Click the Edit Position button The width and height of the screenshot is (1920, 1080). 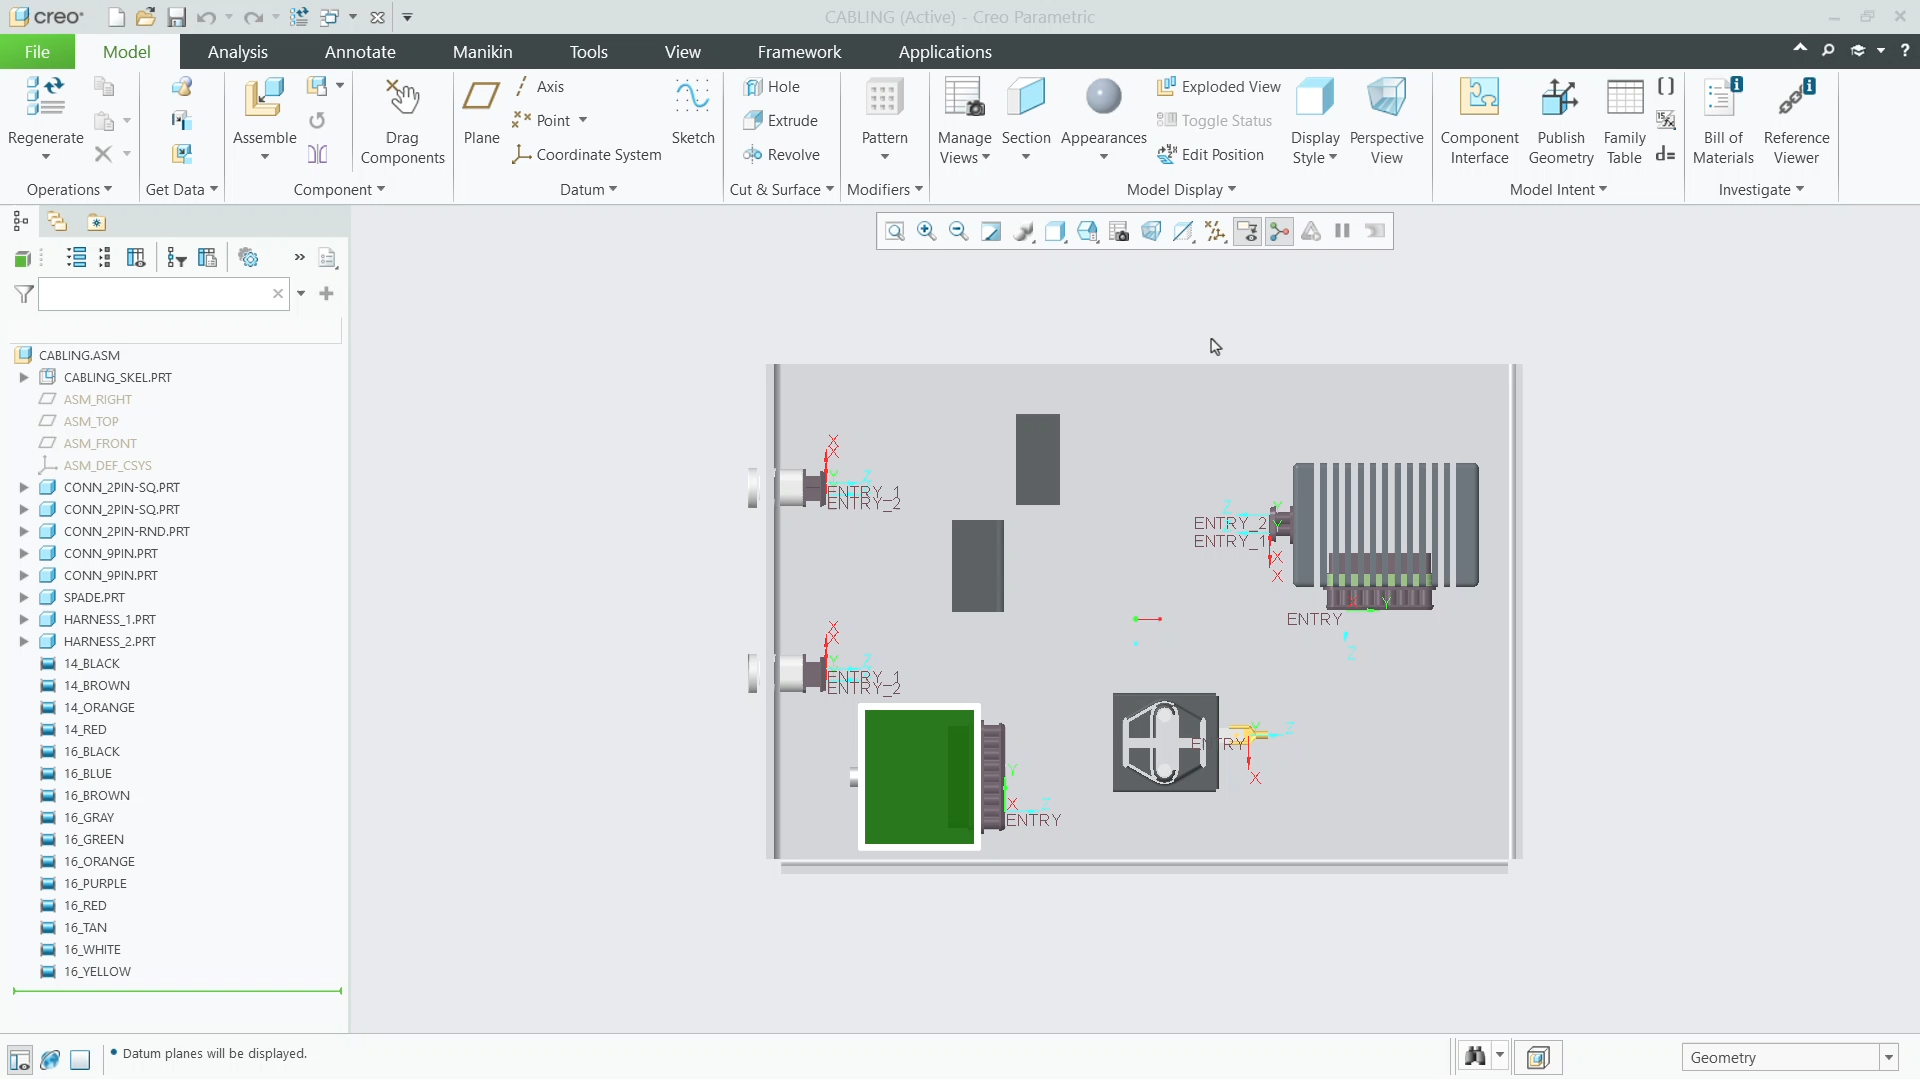(x=1211, y=155)
